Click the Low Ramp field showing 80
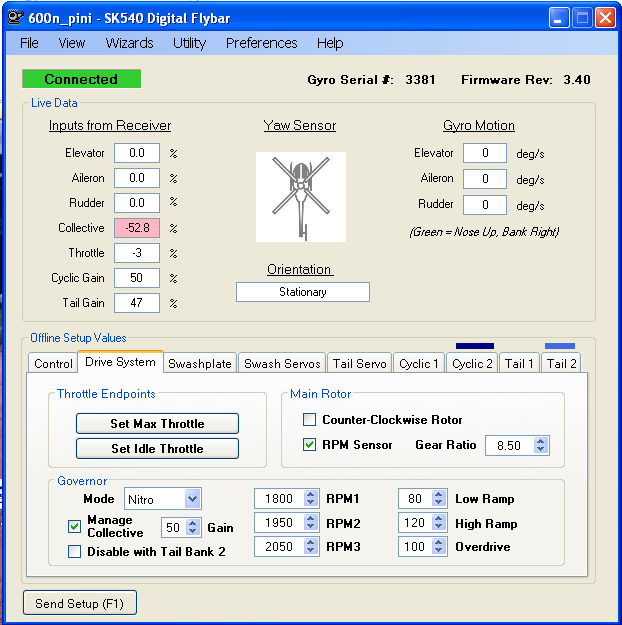The width and height of the screenshot is (622, 625). tap(415, 499)
